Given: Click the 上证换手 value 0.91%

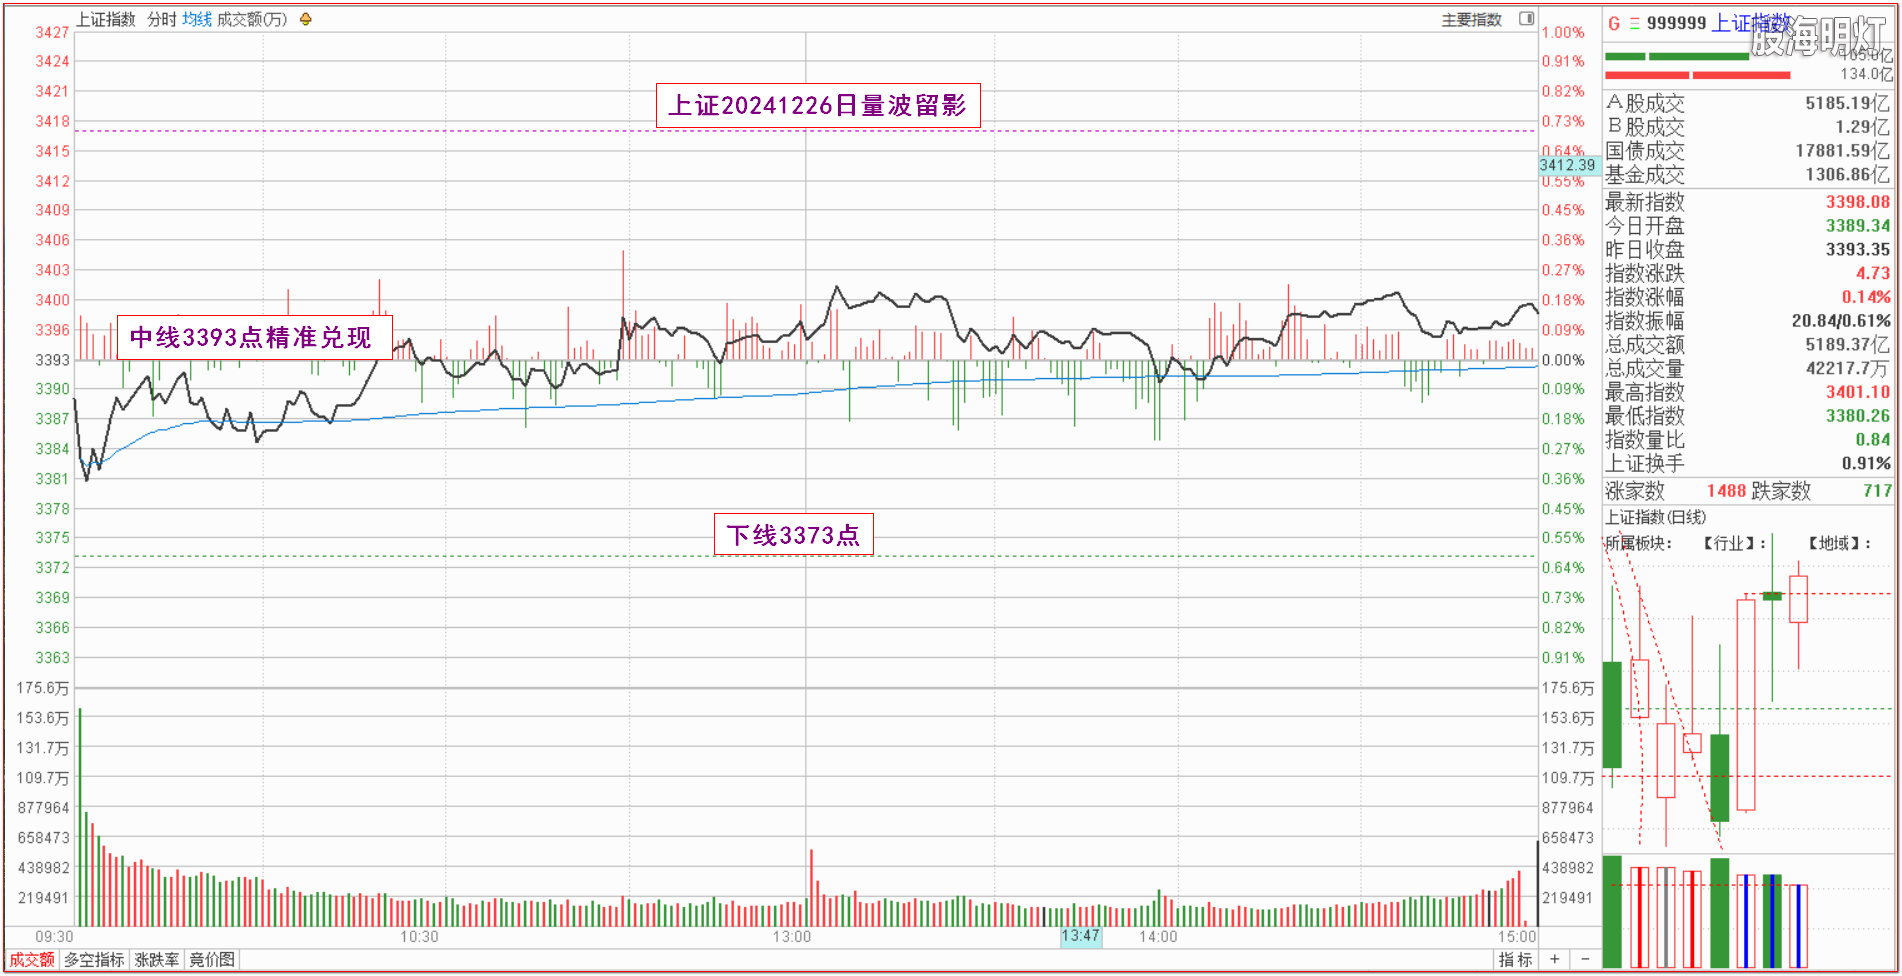Looking at the screenshot, I should pos(1866,464).
